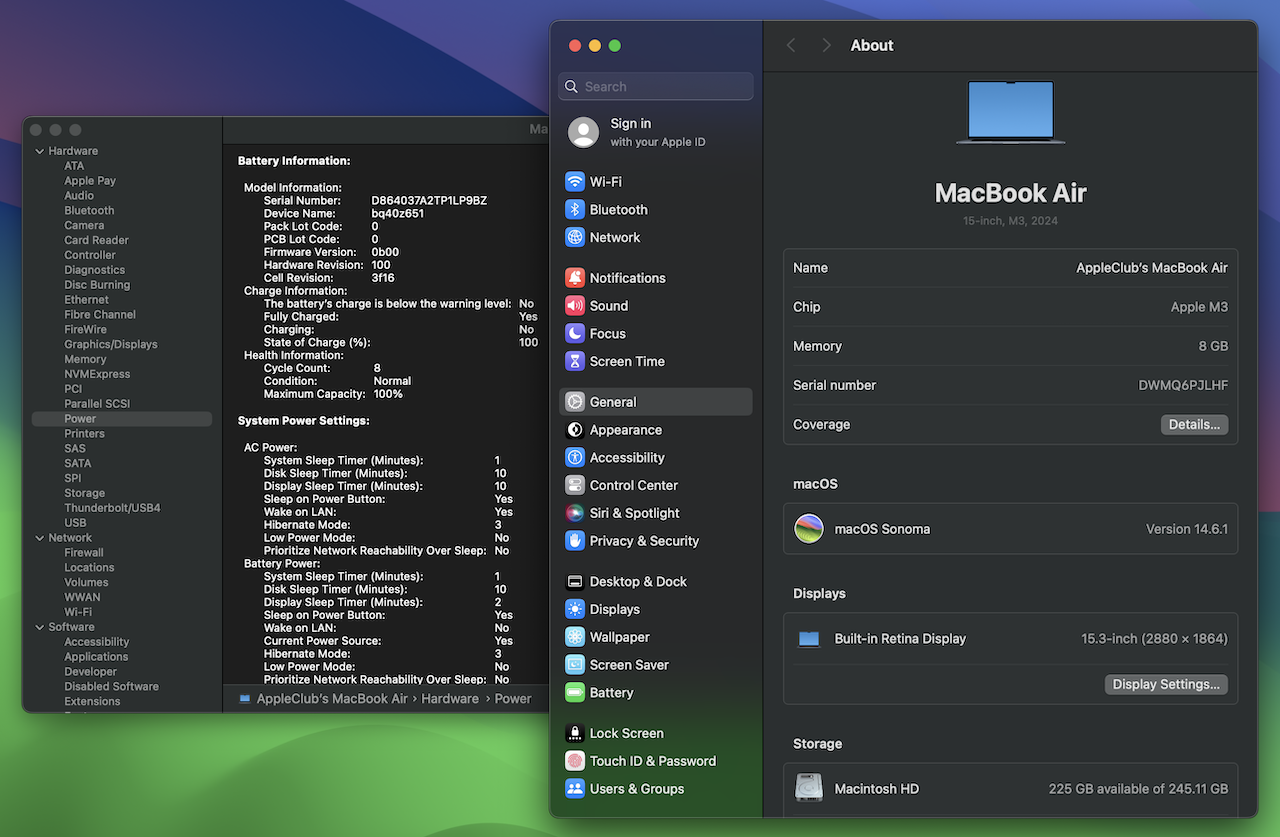Screen dimensions: 1280x837
Task: Select Apple Pay in System Information sidebar
Action: (90, 181)
